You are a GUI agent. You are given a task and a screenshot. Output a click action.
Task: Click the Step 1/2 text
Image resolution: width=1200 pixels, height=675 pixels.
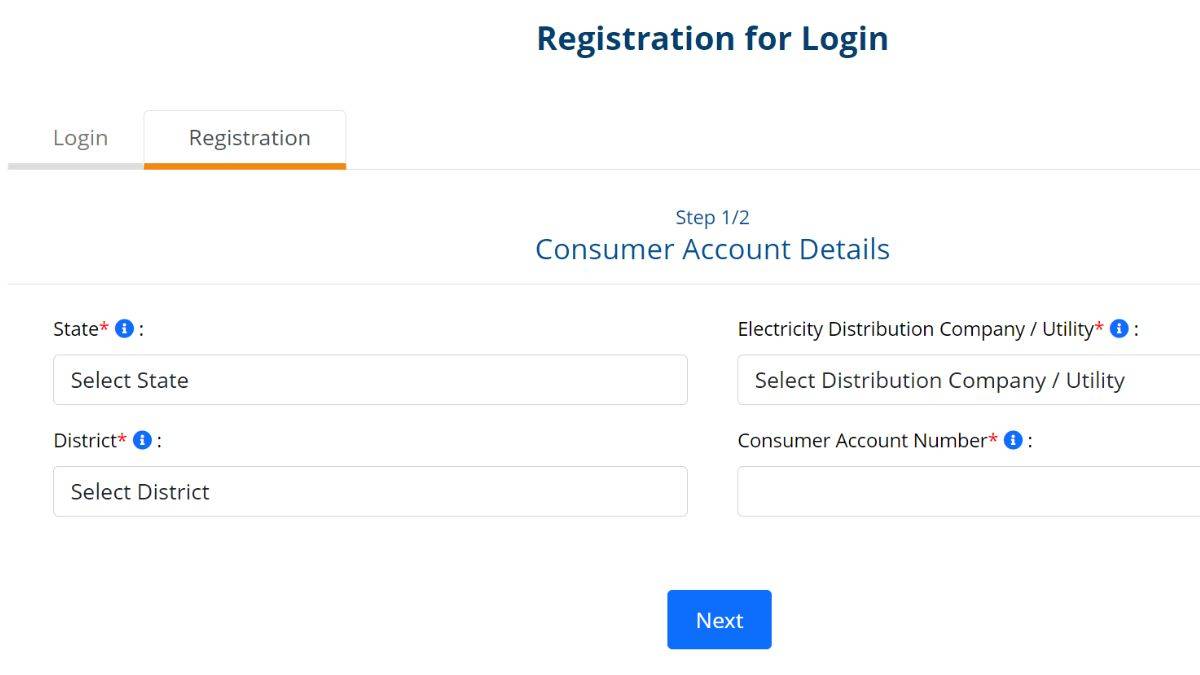(713, 217)
